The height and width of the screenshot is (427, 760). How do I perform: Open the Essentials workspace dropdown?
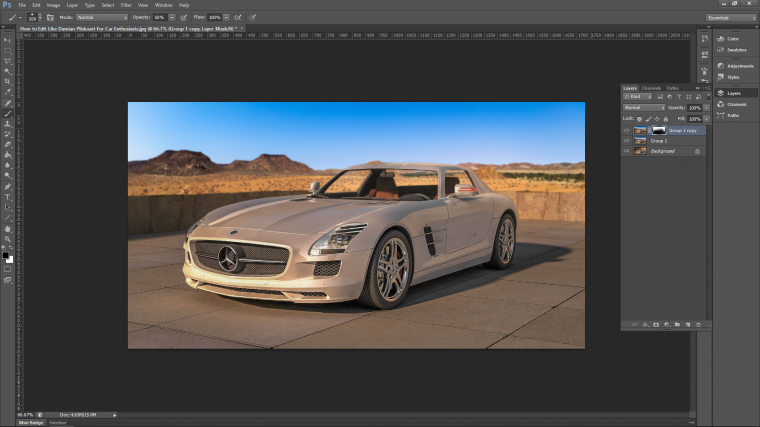731,18
